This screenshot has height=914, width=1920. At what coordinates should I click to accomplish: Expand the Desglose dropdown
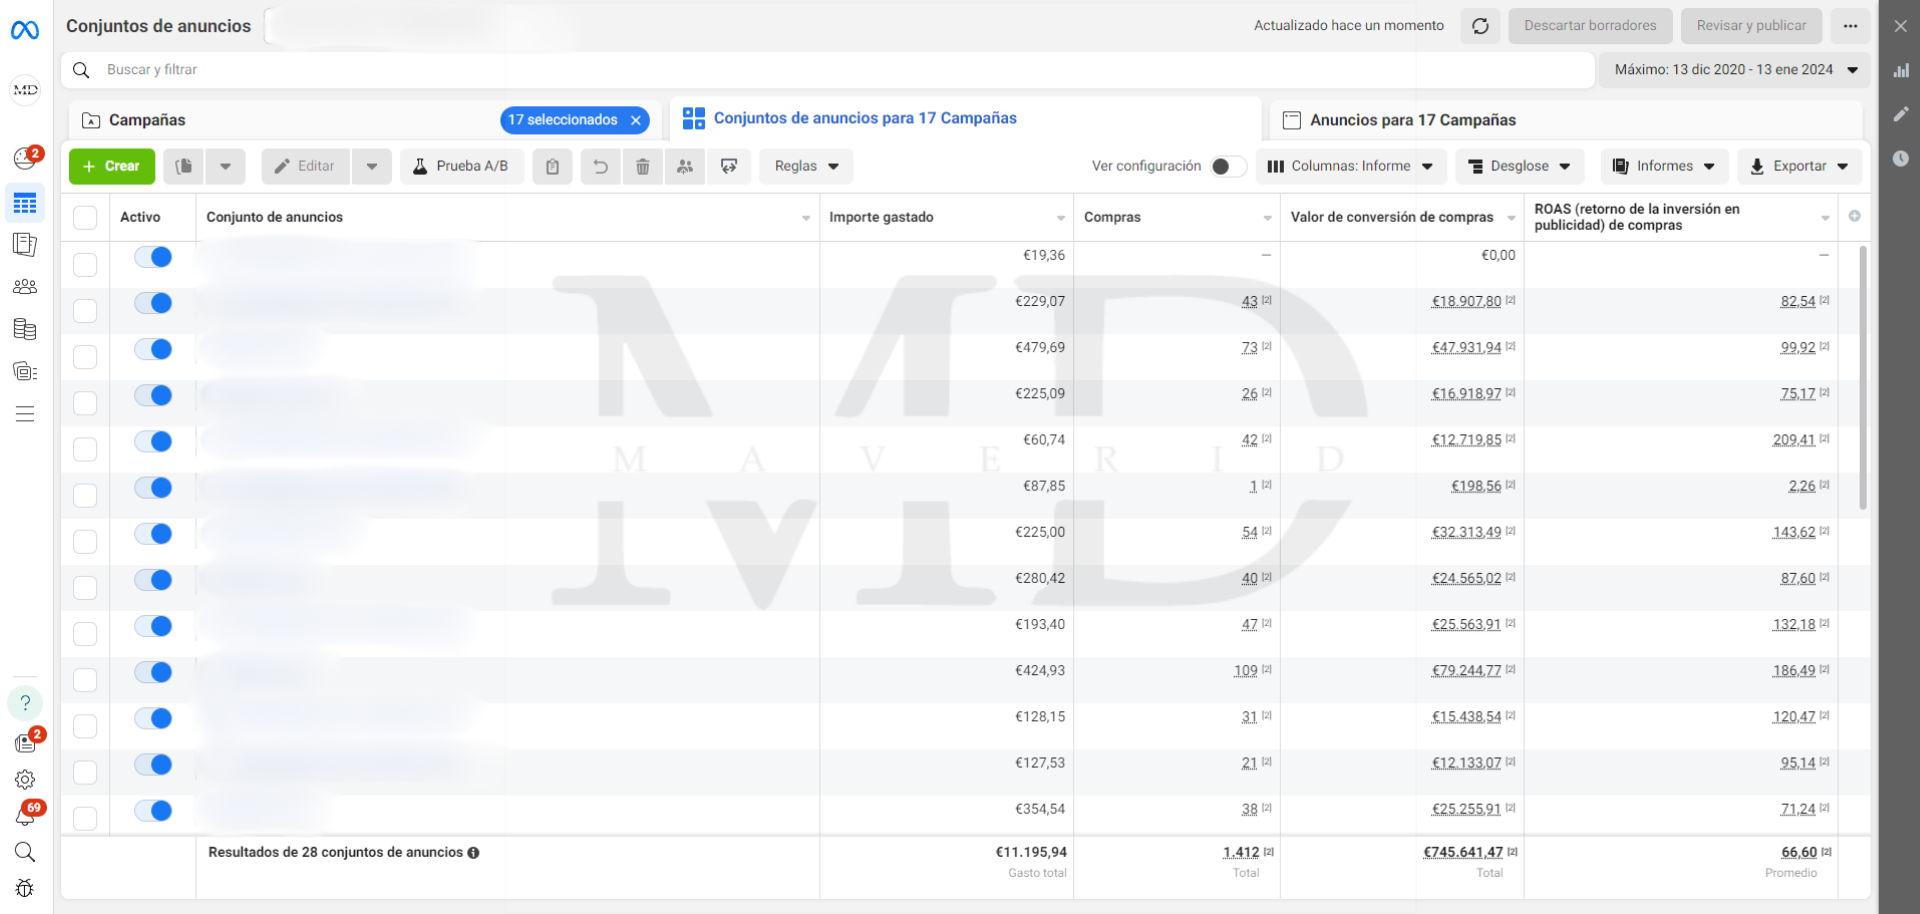(x=1518, y=167)
